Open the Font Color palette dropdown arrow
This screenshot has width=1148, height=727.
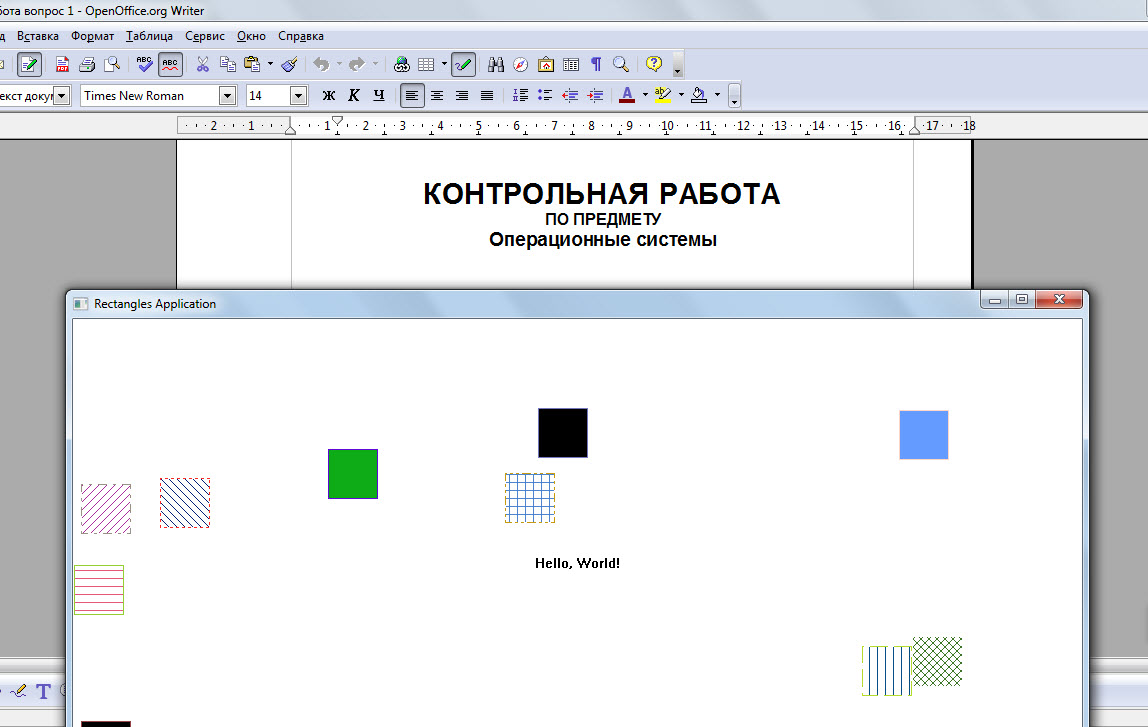[x=645, y=95]
